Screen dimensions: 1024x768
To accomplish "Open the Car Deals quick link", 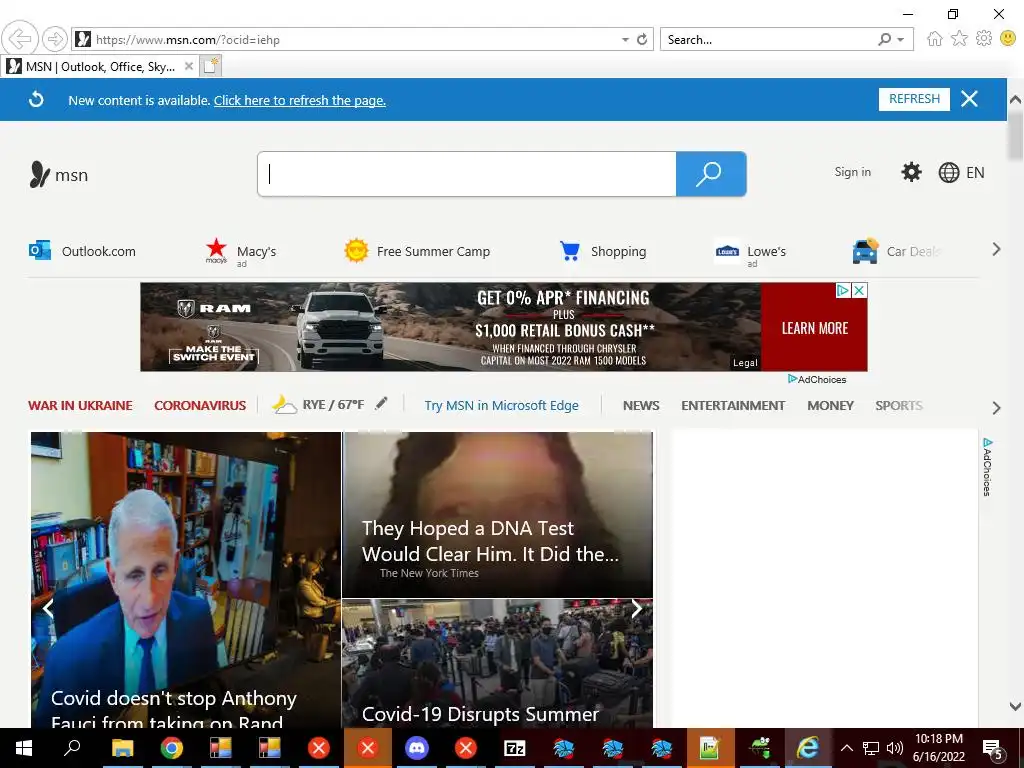I will click(x=895, y=251).
